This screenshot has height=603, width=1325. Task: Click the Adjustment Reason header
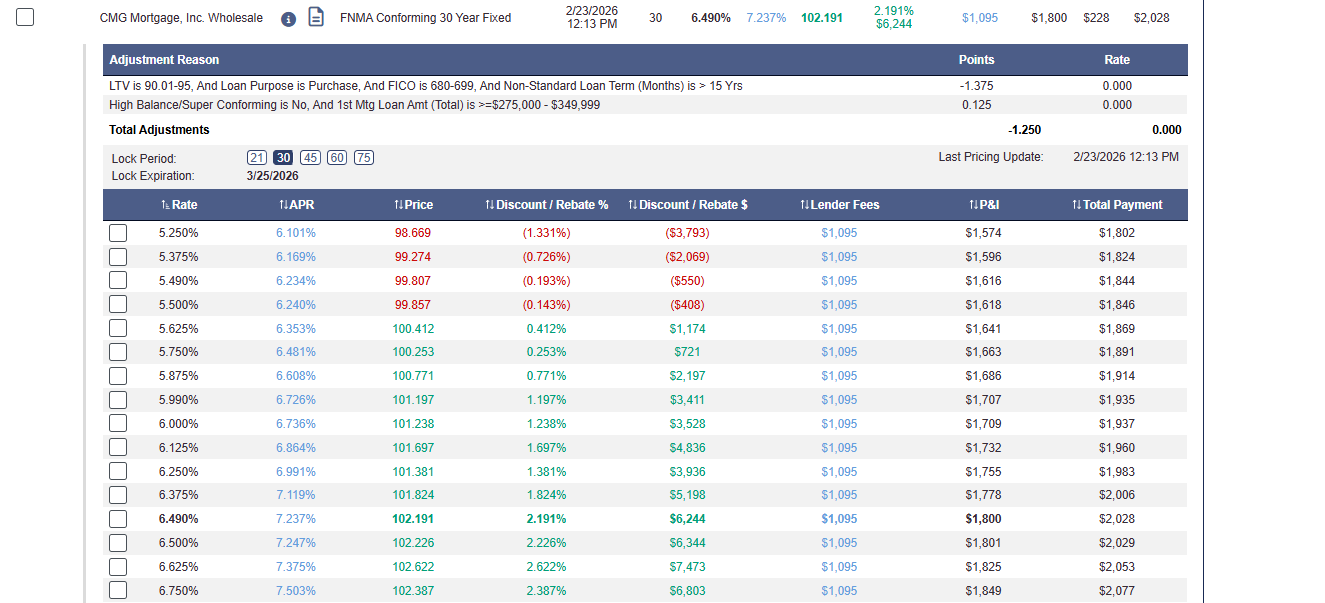click(x=164, y=60)
